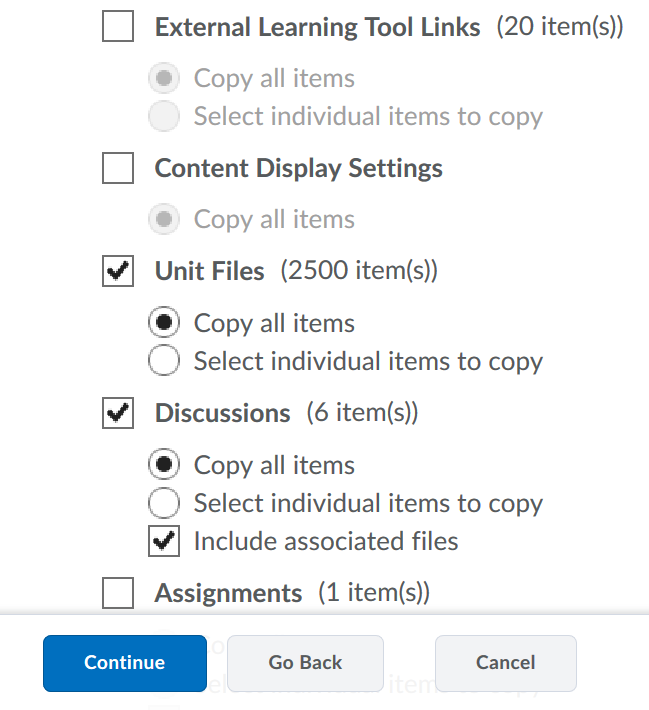The height and width of the screenshot is (710, 649).
Task: Toggle the 'Include associated files' checkbox
Action: [164, 541]
